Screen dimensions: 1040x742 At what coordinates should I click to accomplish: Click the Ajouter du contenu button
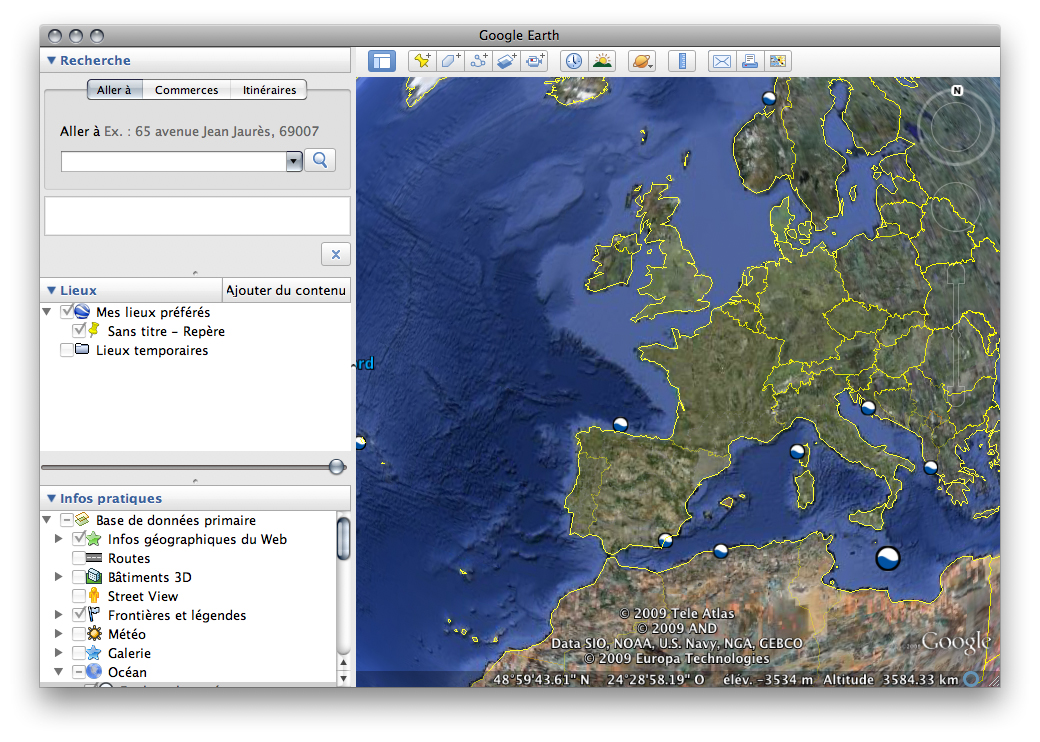tap(286, 291)
